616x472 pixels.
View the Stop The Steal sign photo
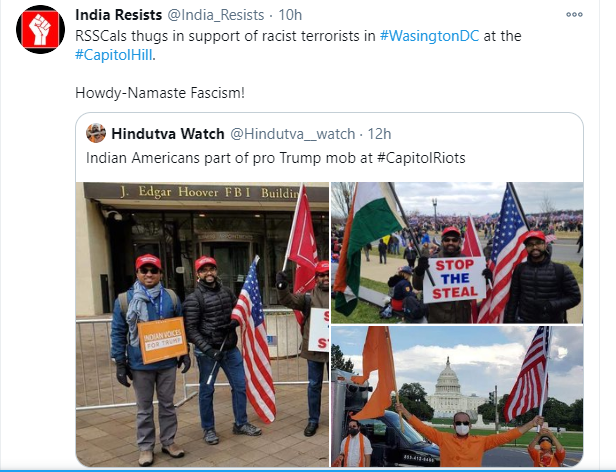pyautogui.click(x=457, y=253)
